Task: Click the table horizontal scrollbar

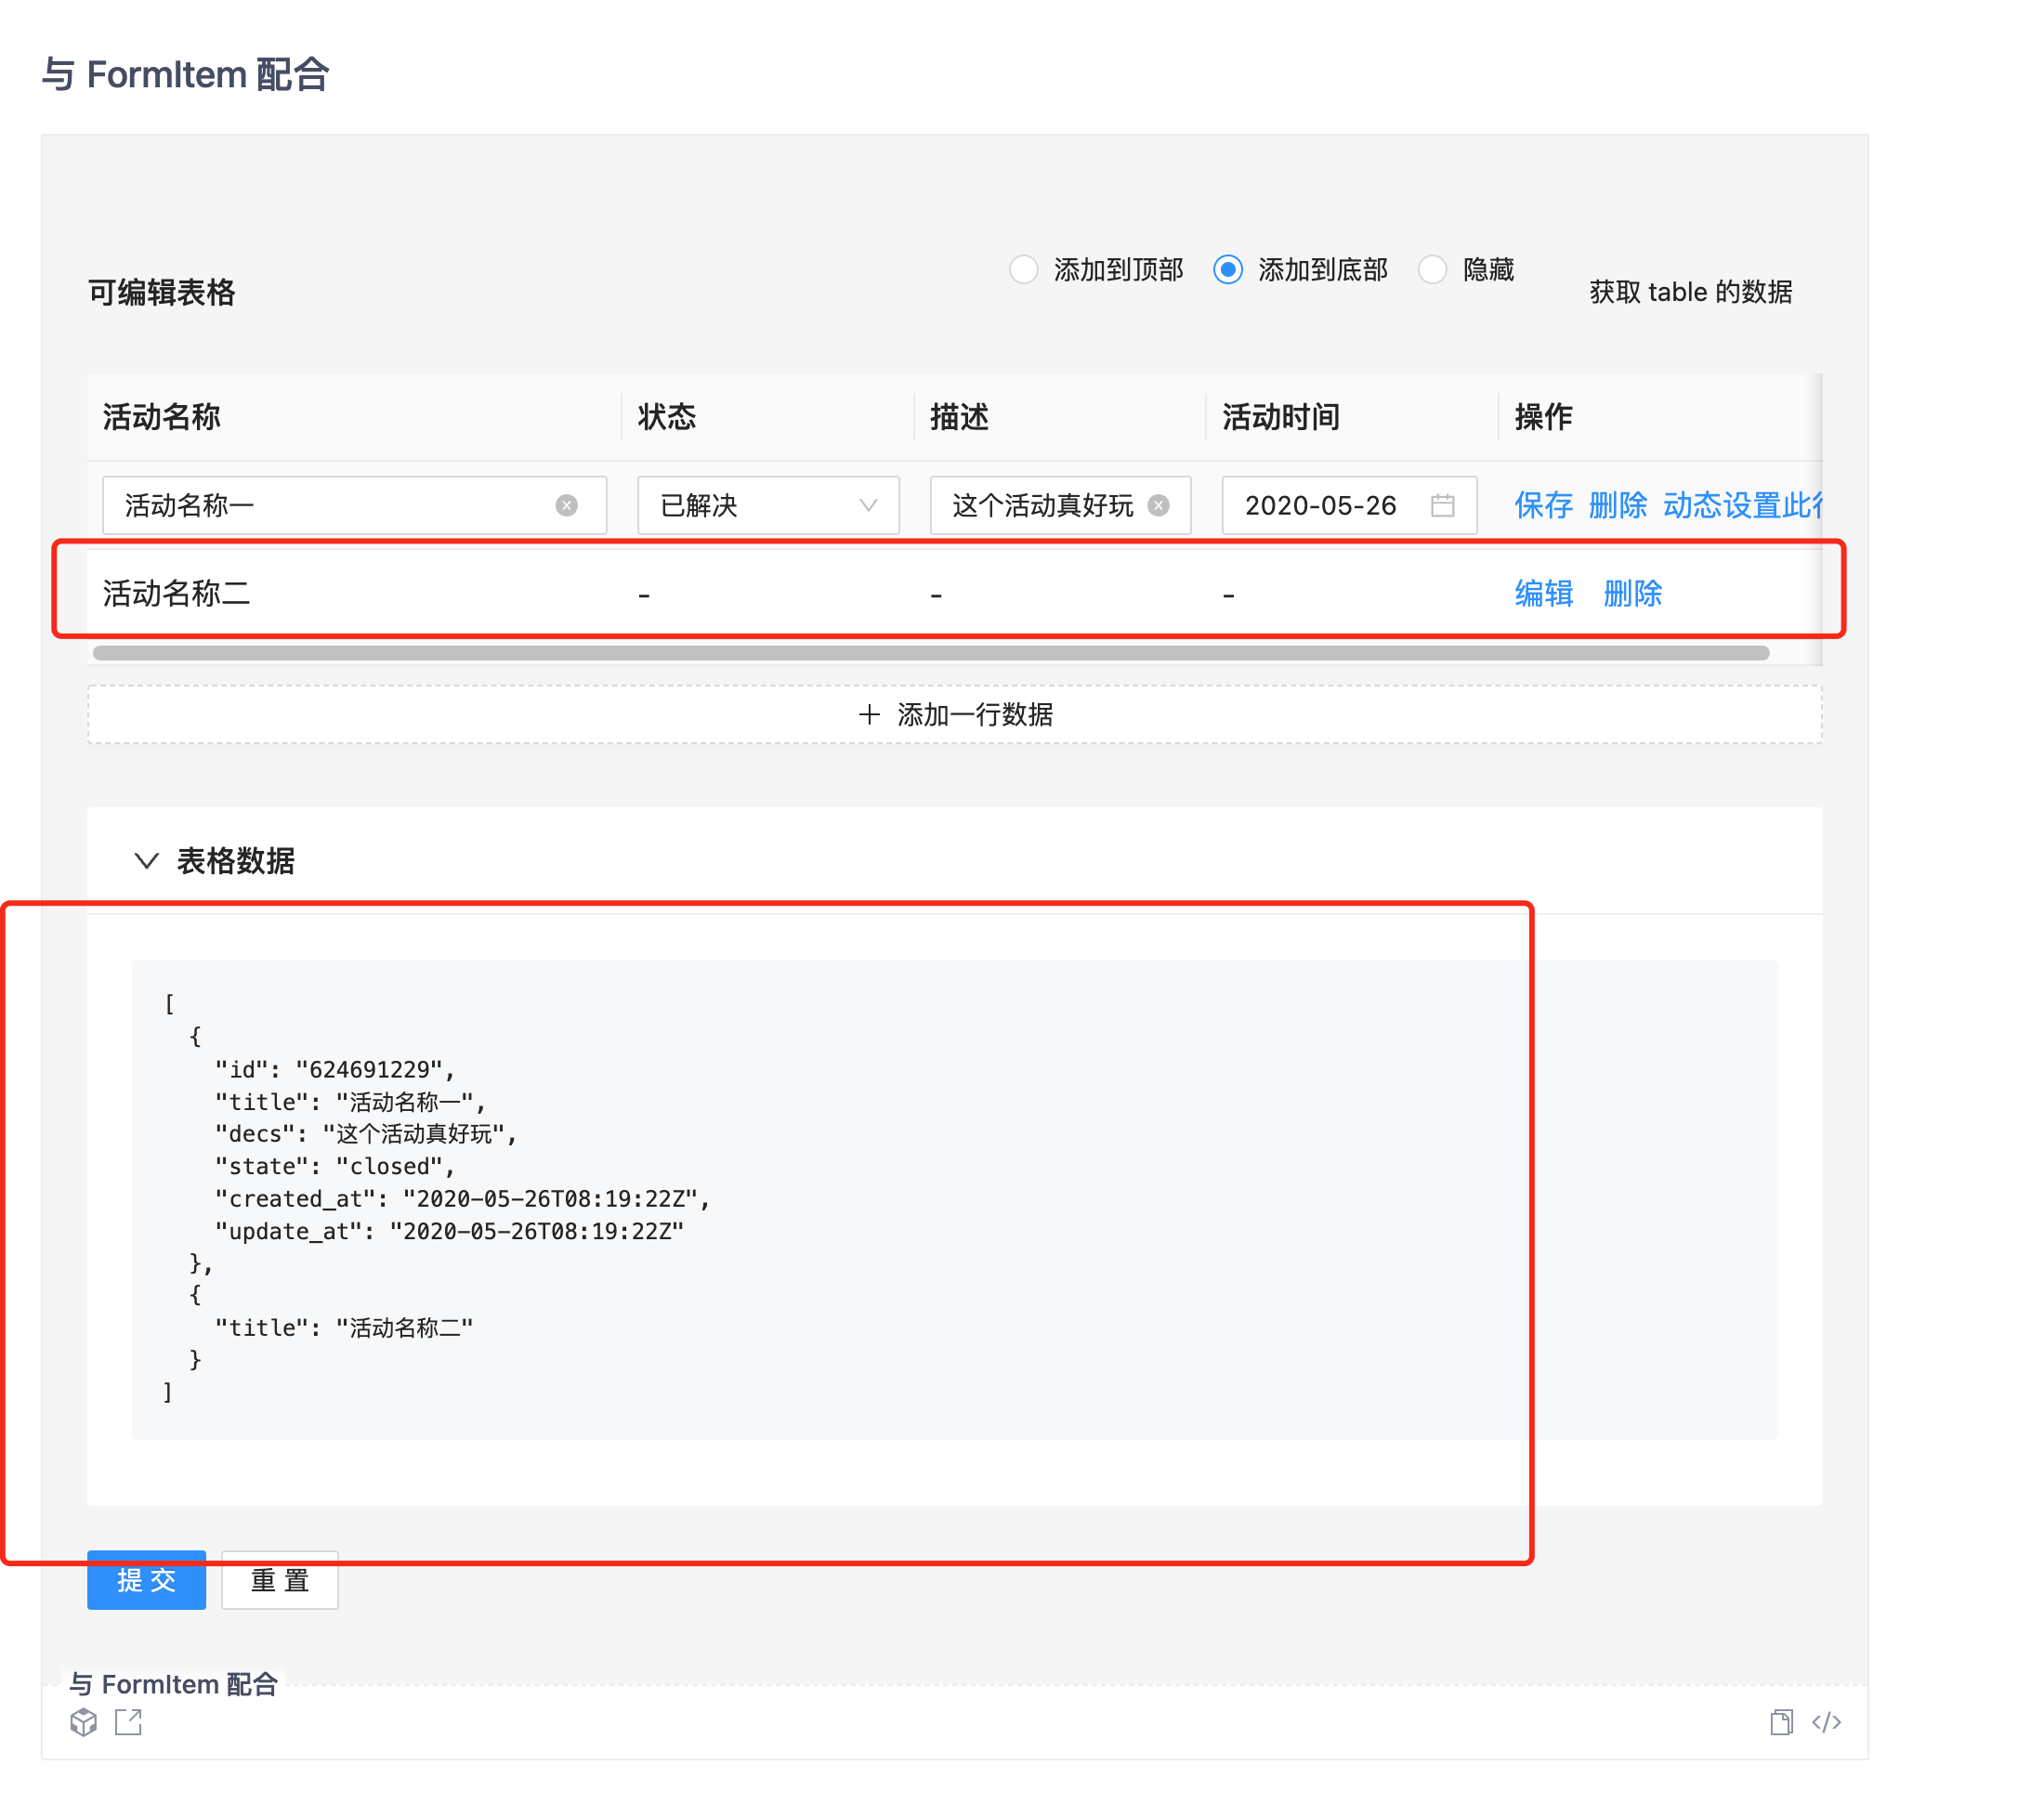Action: pyautogui.click(x=930, y=654)
